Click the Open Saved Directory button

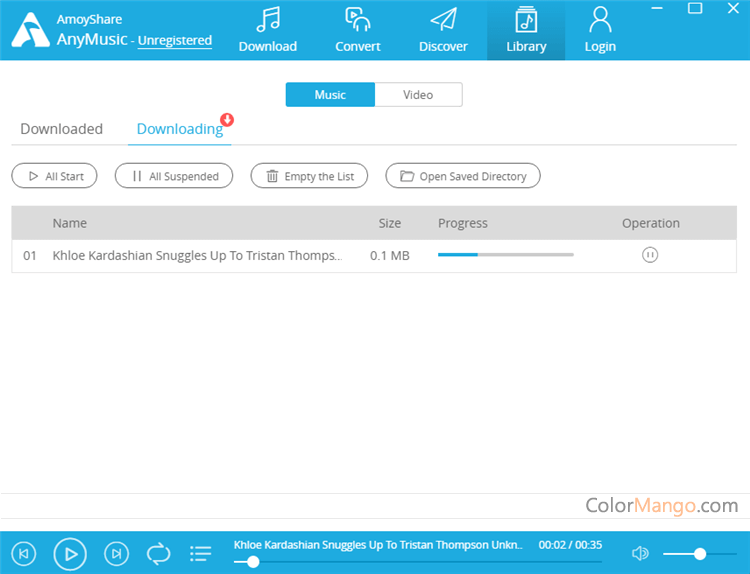[463, 176]
